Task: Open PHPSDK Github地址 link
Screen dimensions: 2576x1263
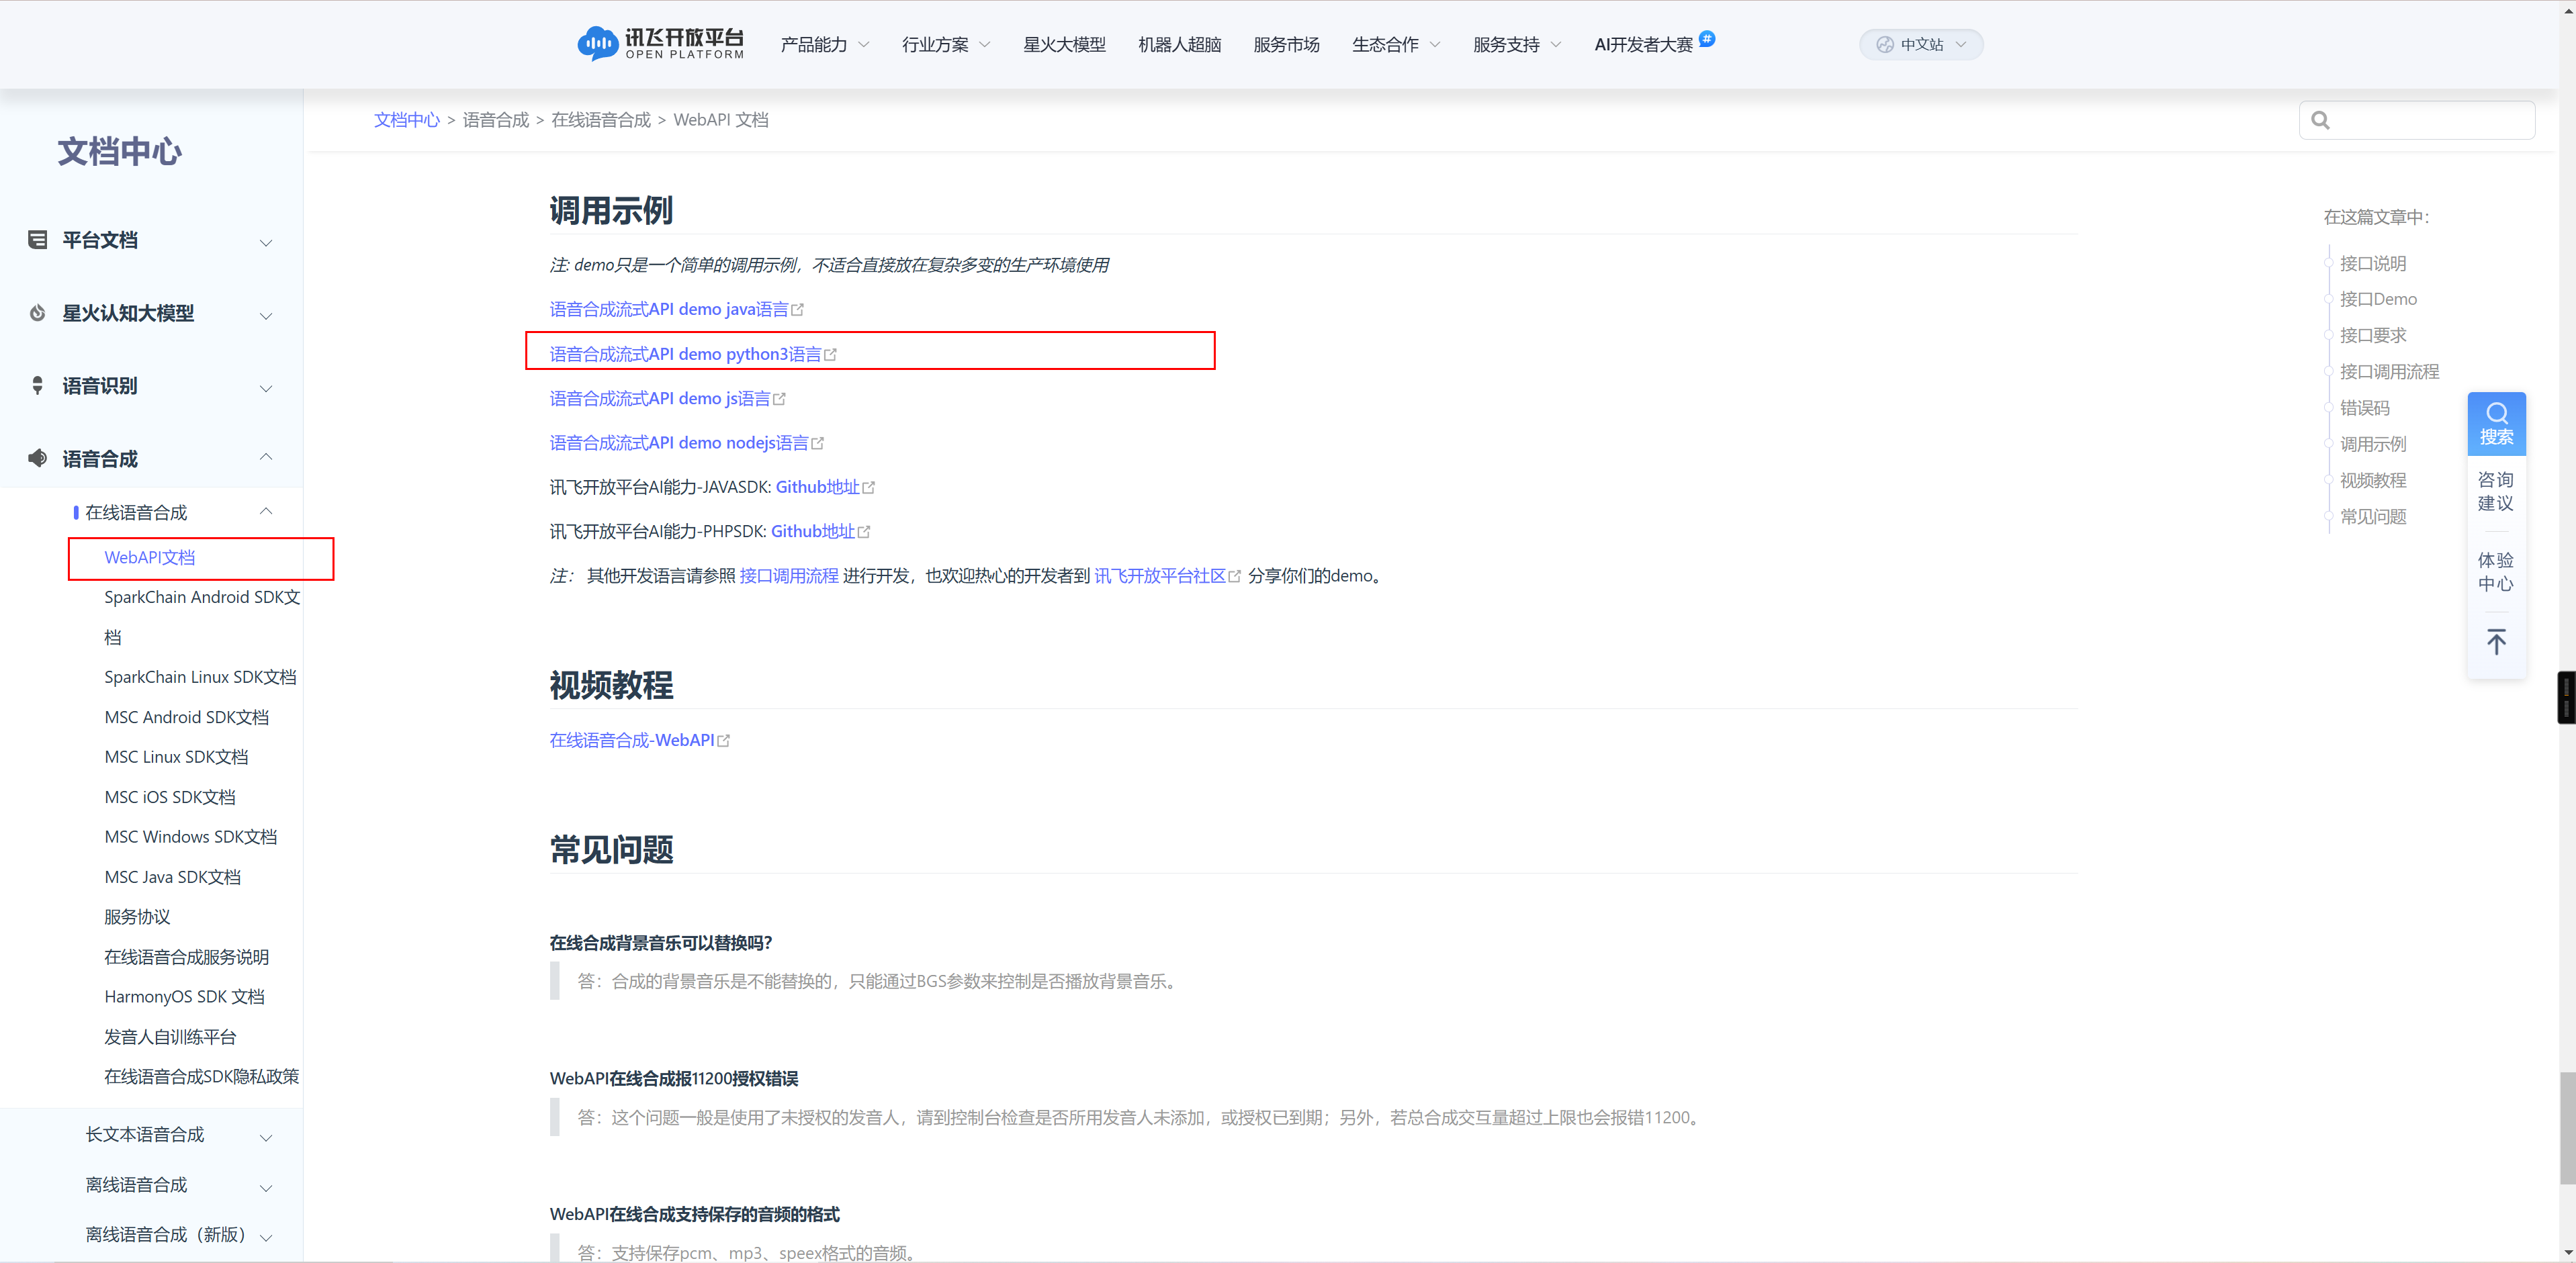Action: tap(813, 532)
